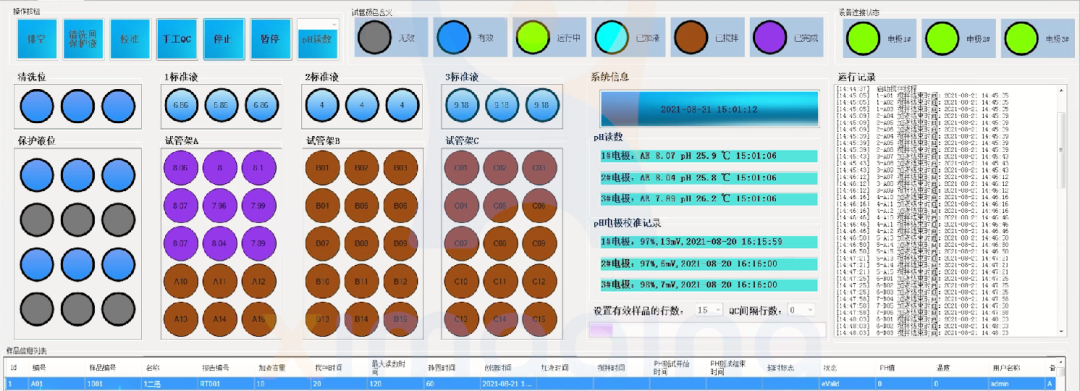The height and width of the screenshot is (391, 1080).
Task: Open the 设置有效样品的行数 dropdown showing 15
Action: (709, 310)
